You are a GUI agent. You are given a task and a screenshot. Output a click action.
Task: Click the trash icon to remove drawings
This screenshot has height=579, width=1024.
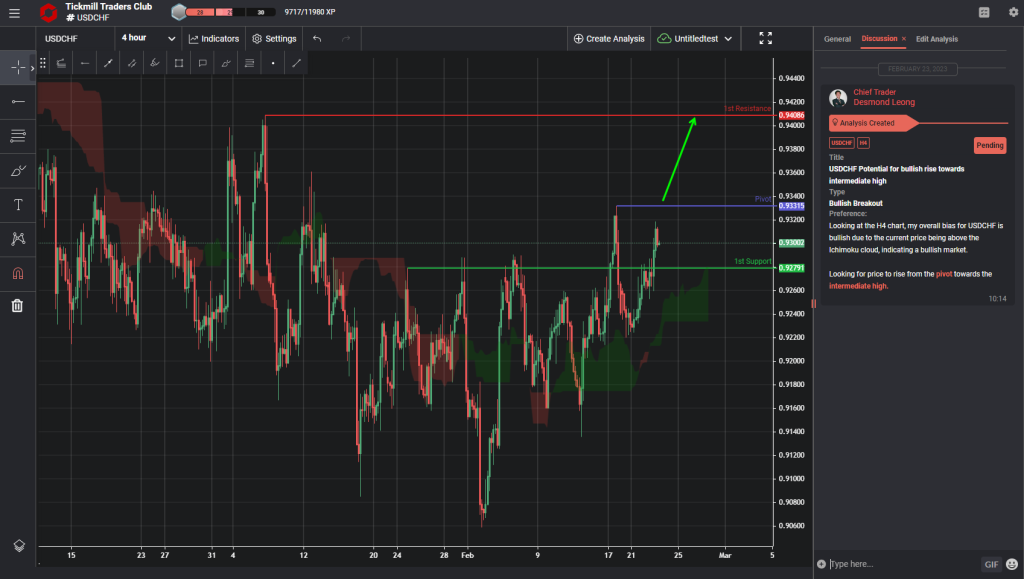pos(17,305)
